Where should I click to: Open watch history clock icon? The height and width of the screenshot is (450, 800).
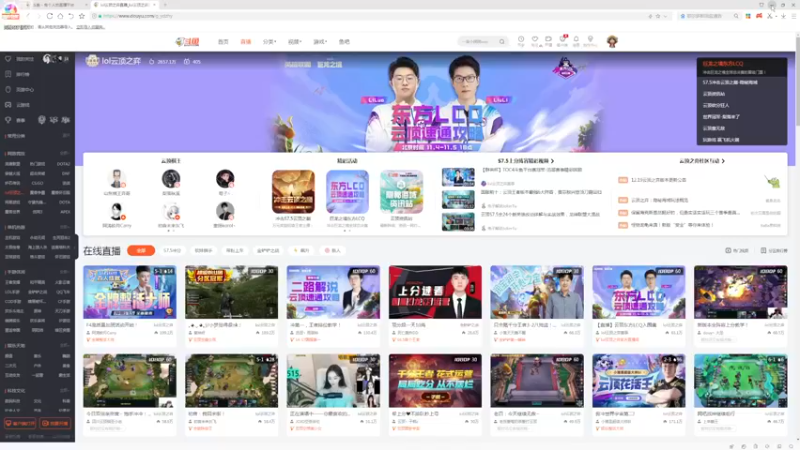521,40
